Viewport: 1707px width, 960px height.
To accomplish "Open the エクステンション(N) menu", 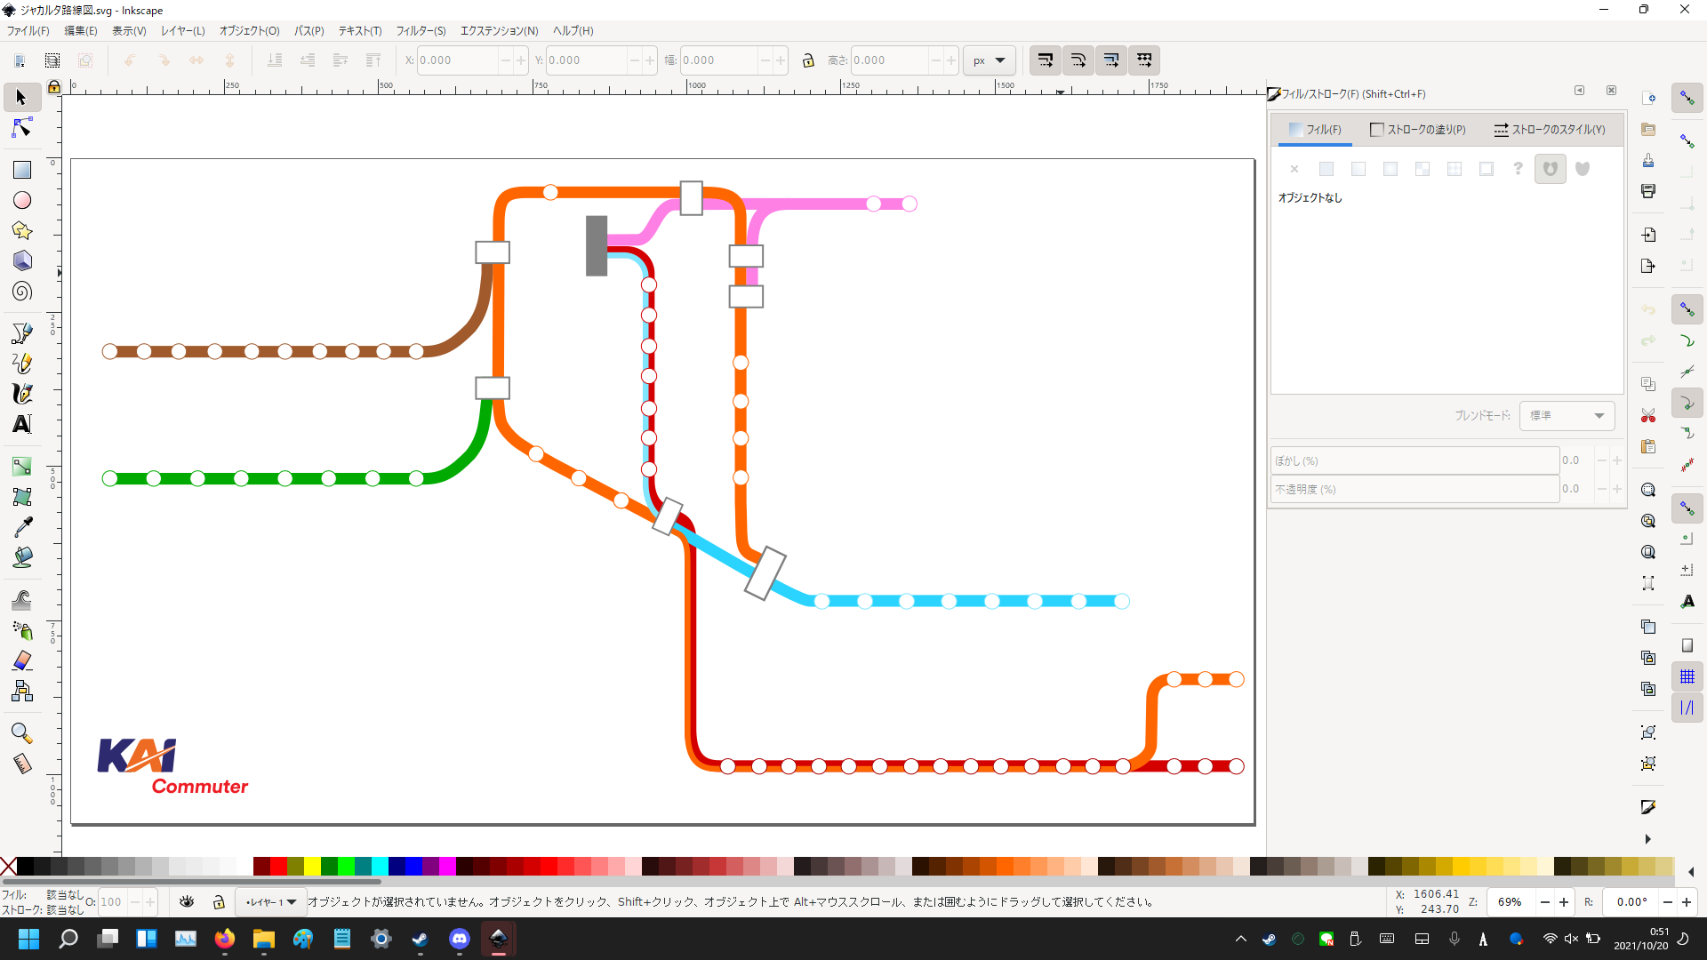I will 498,31.
